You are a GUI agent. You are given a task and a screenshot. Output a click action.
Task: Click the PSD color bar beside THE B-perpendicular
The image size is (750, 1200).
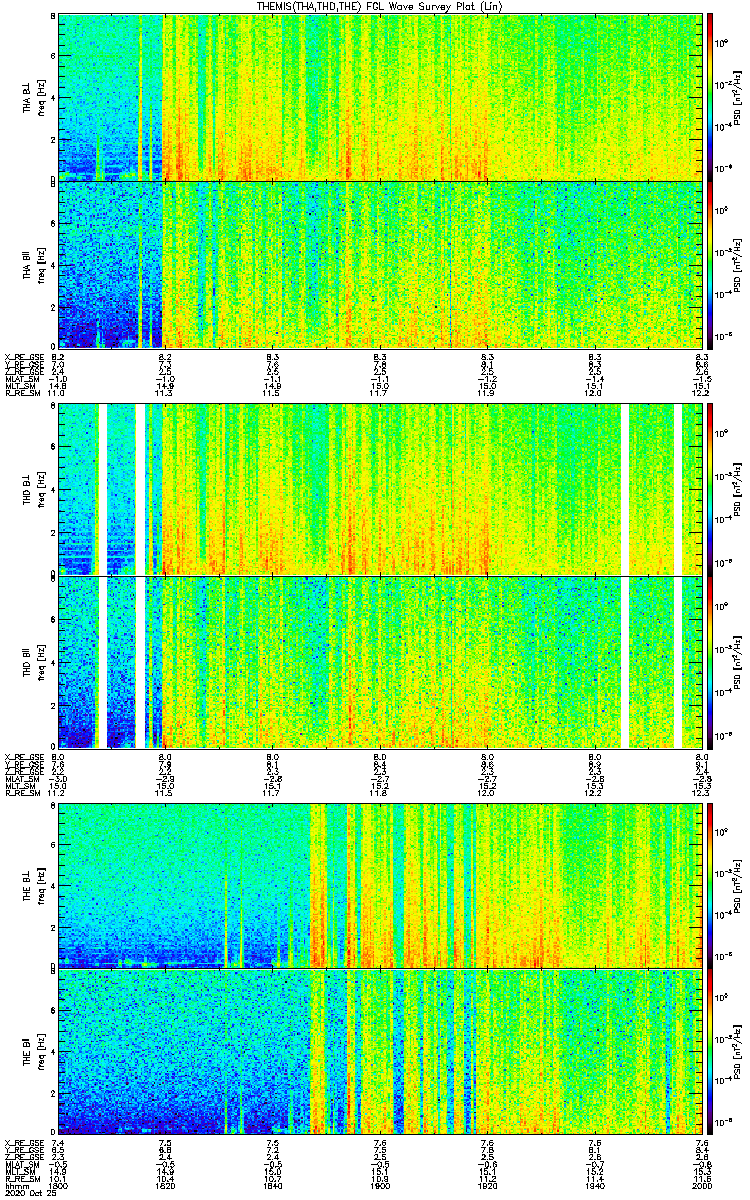tap(710, 885)
